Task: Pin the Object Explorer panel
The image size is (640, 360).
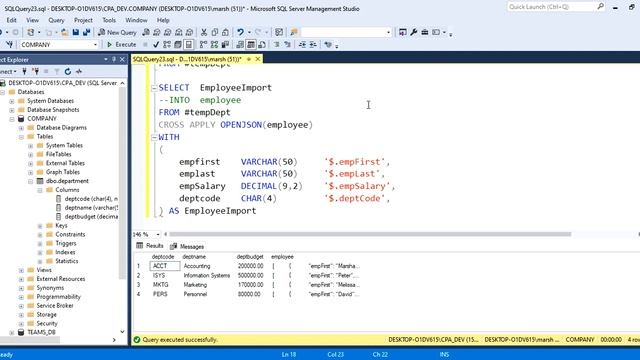Action: tap(114, 60)
